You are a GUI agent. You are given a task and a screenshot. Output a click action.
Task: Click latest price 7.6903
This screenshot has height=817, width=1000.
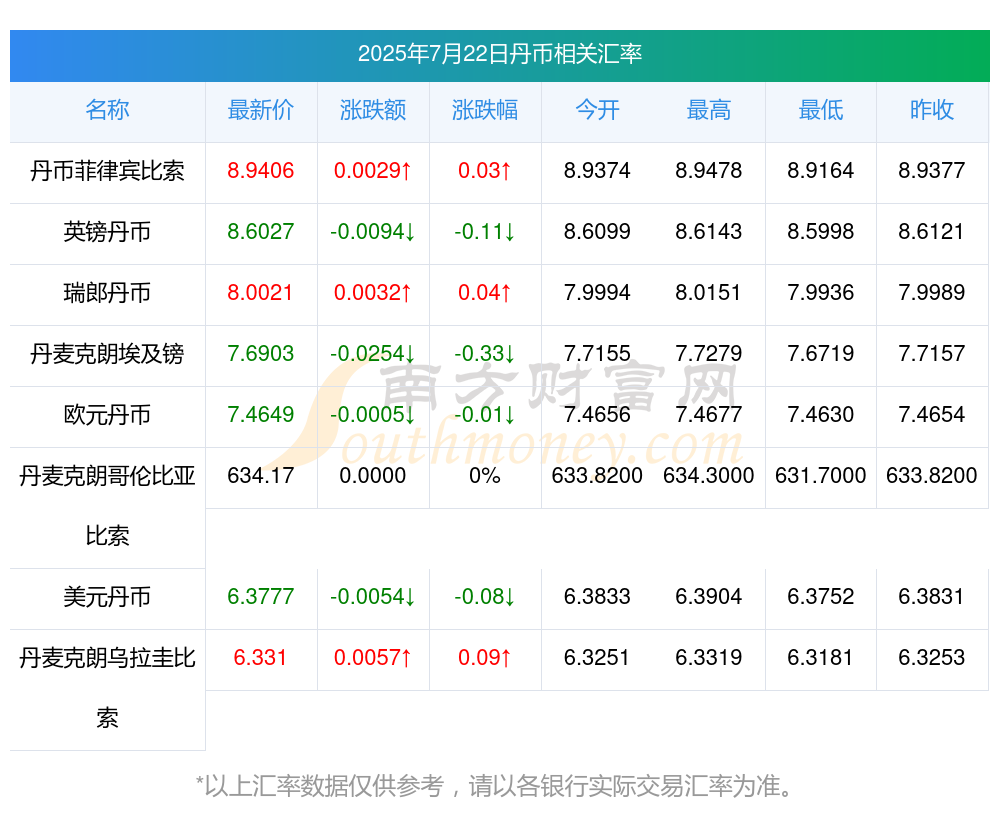pos(260,353)
